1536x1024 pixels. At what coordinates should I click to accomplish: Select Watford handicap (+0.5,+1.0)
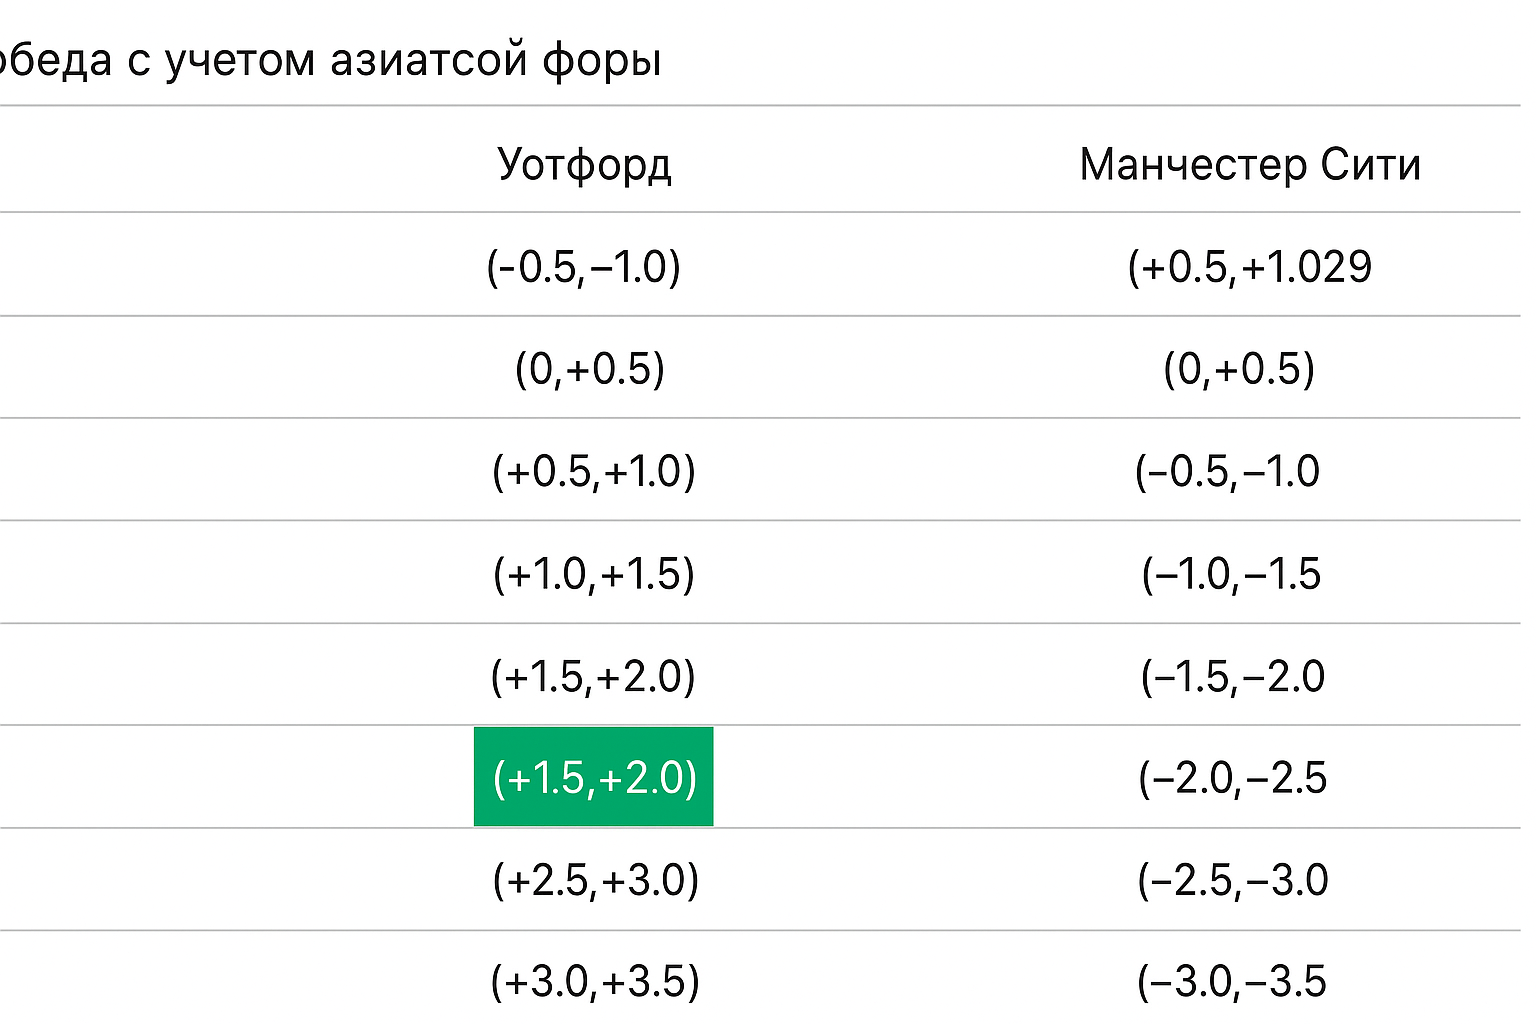pyautogui.click(x=593, y=472)
